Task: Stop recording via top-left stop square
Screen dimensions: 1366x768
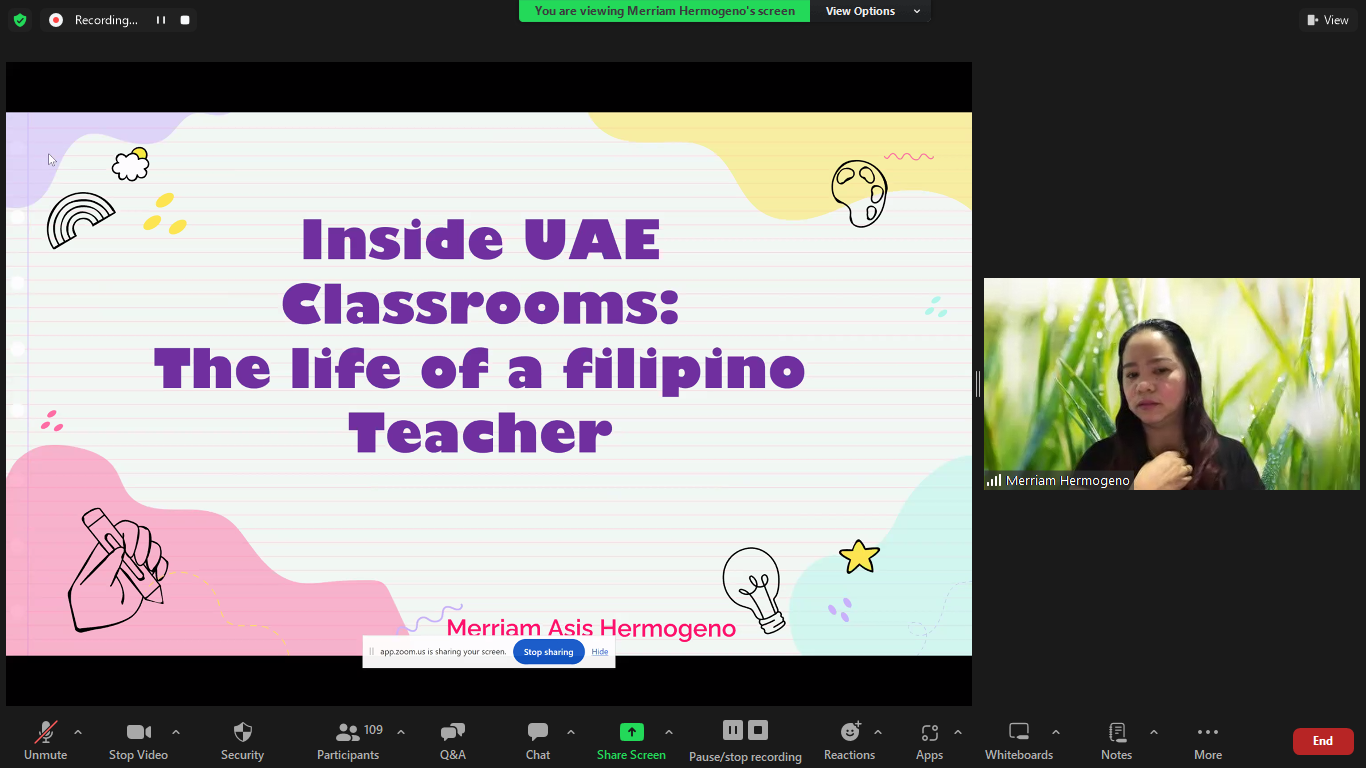Action: click(x=185, y=20)
